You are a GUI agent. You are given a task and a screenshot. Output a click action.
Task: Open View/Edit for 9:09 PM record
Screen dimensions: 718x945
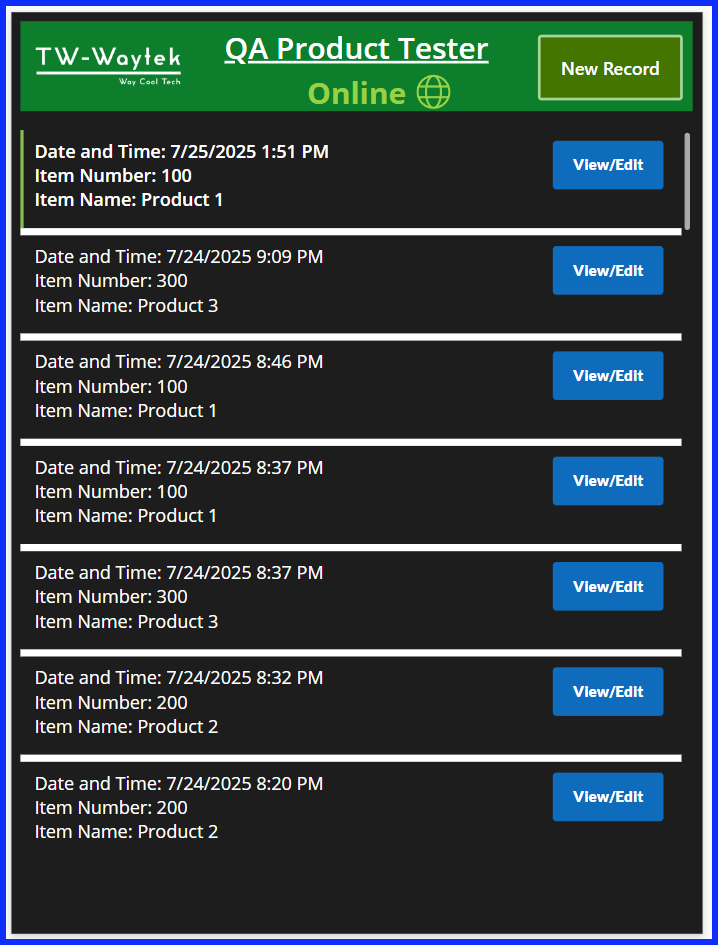coord(608,271)
